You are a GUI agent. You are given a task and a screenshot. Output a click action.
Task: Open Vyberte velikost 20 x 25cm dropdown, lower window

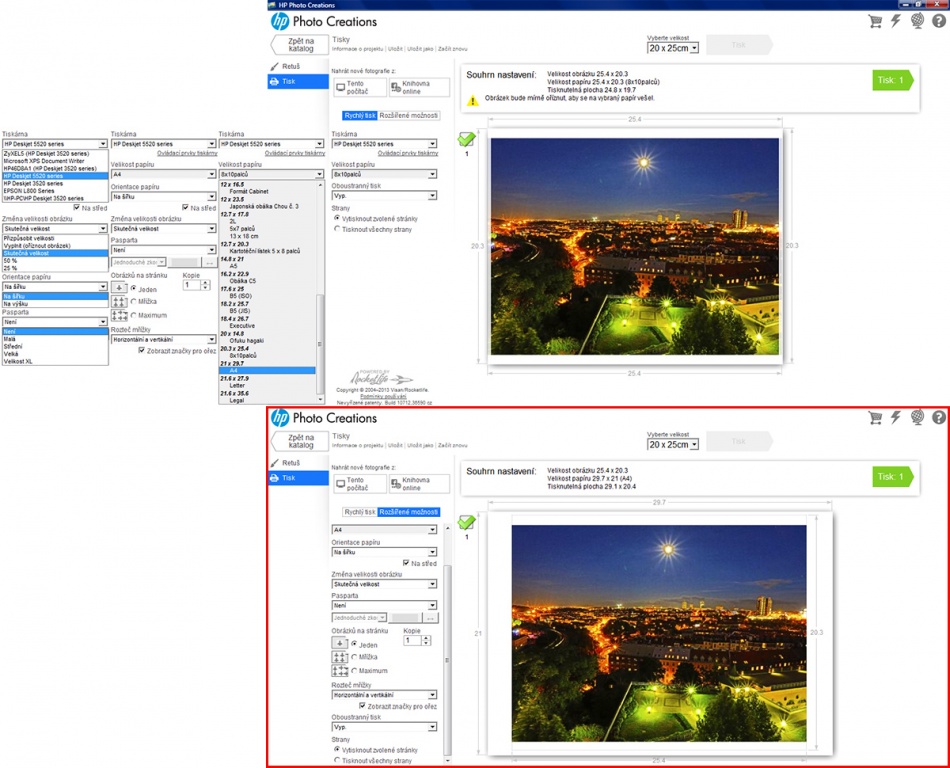pos(673,445)
